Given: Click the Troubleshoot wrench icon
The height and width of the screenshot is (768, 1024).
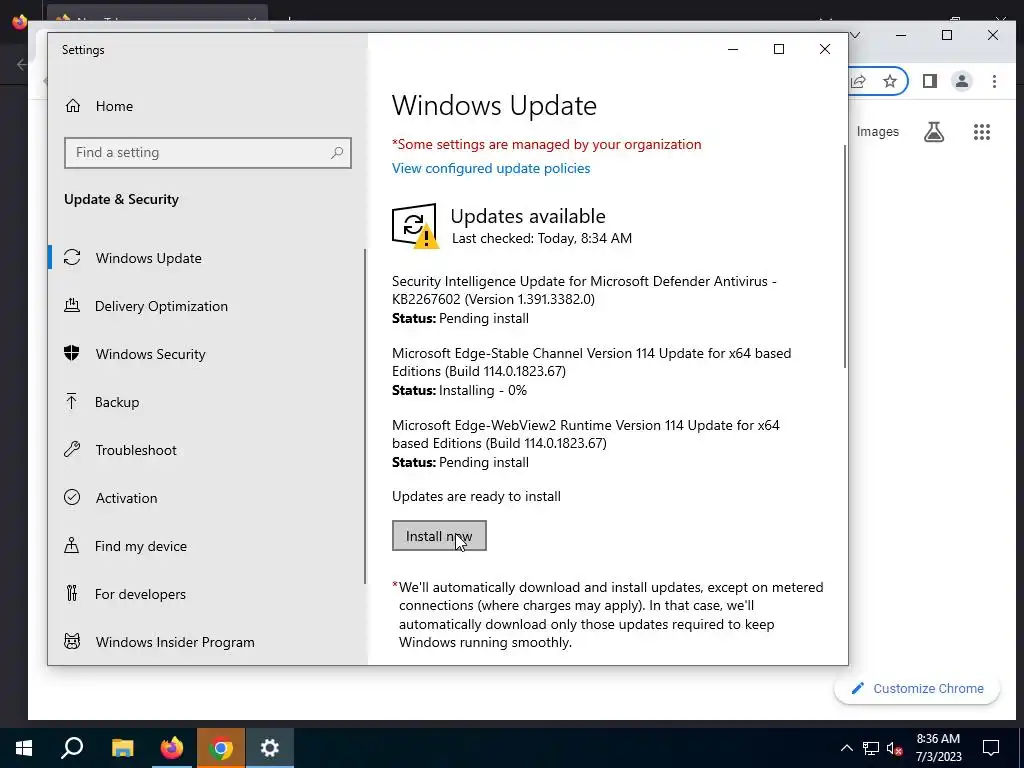Looking at the screenshot, I should (72, 449).
